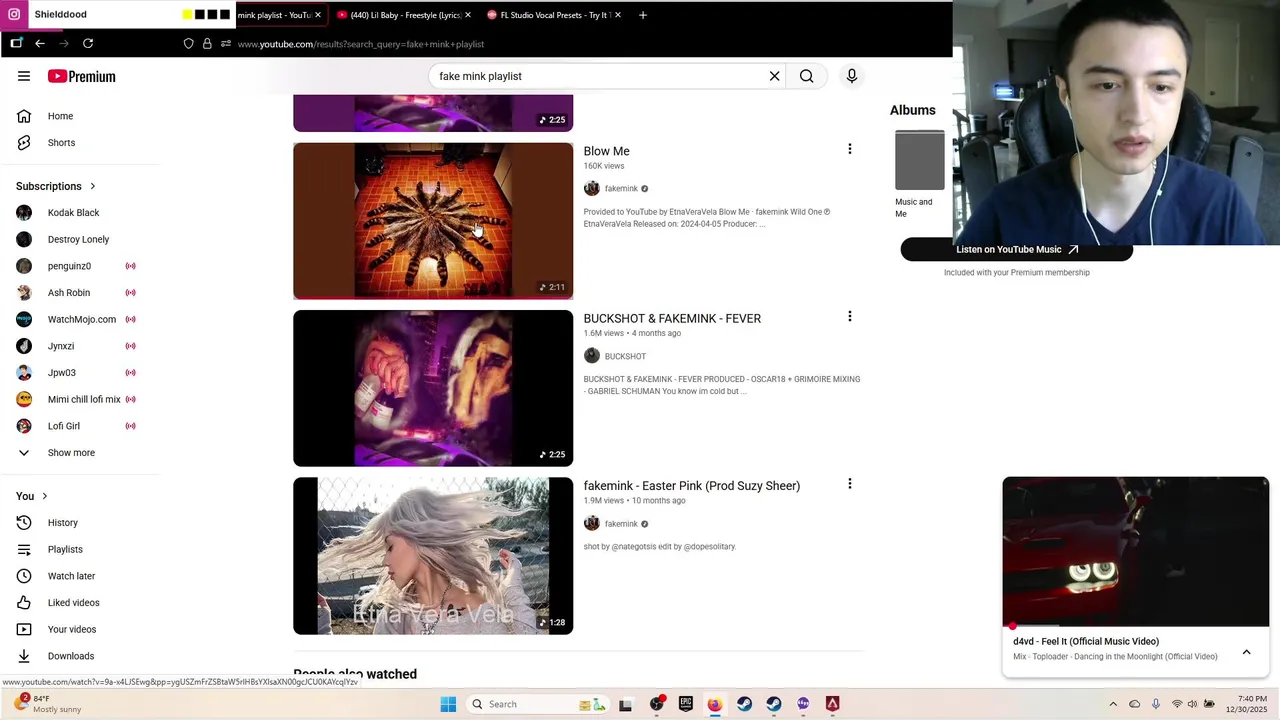Switch to Firefox in the taskbar
This screenshot has width=1280, height=720.
tap(715, 704)
